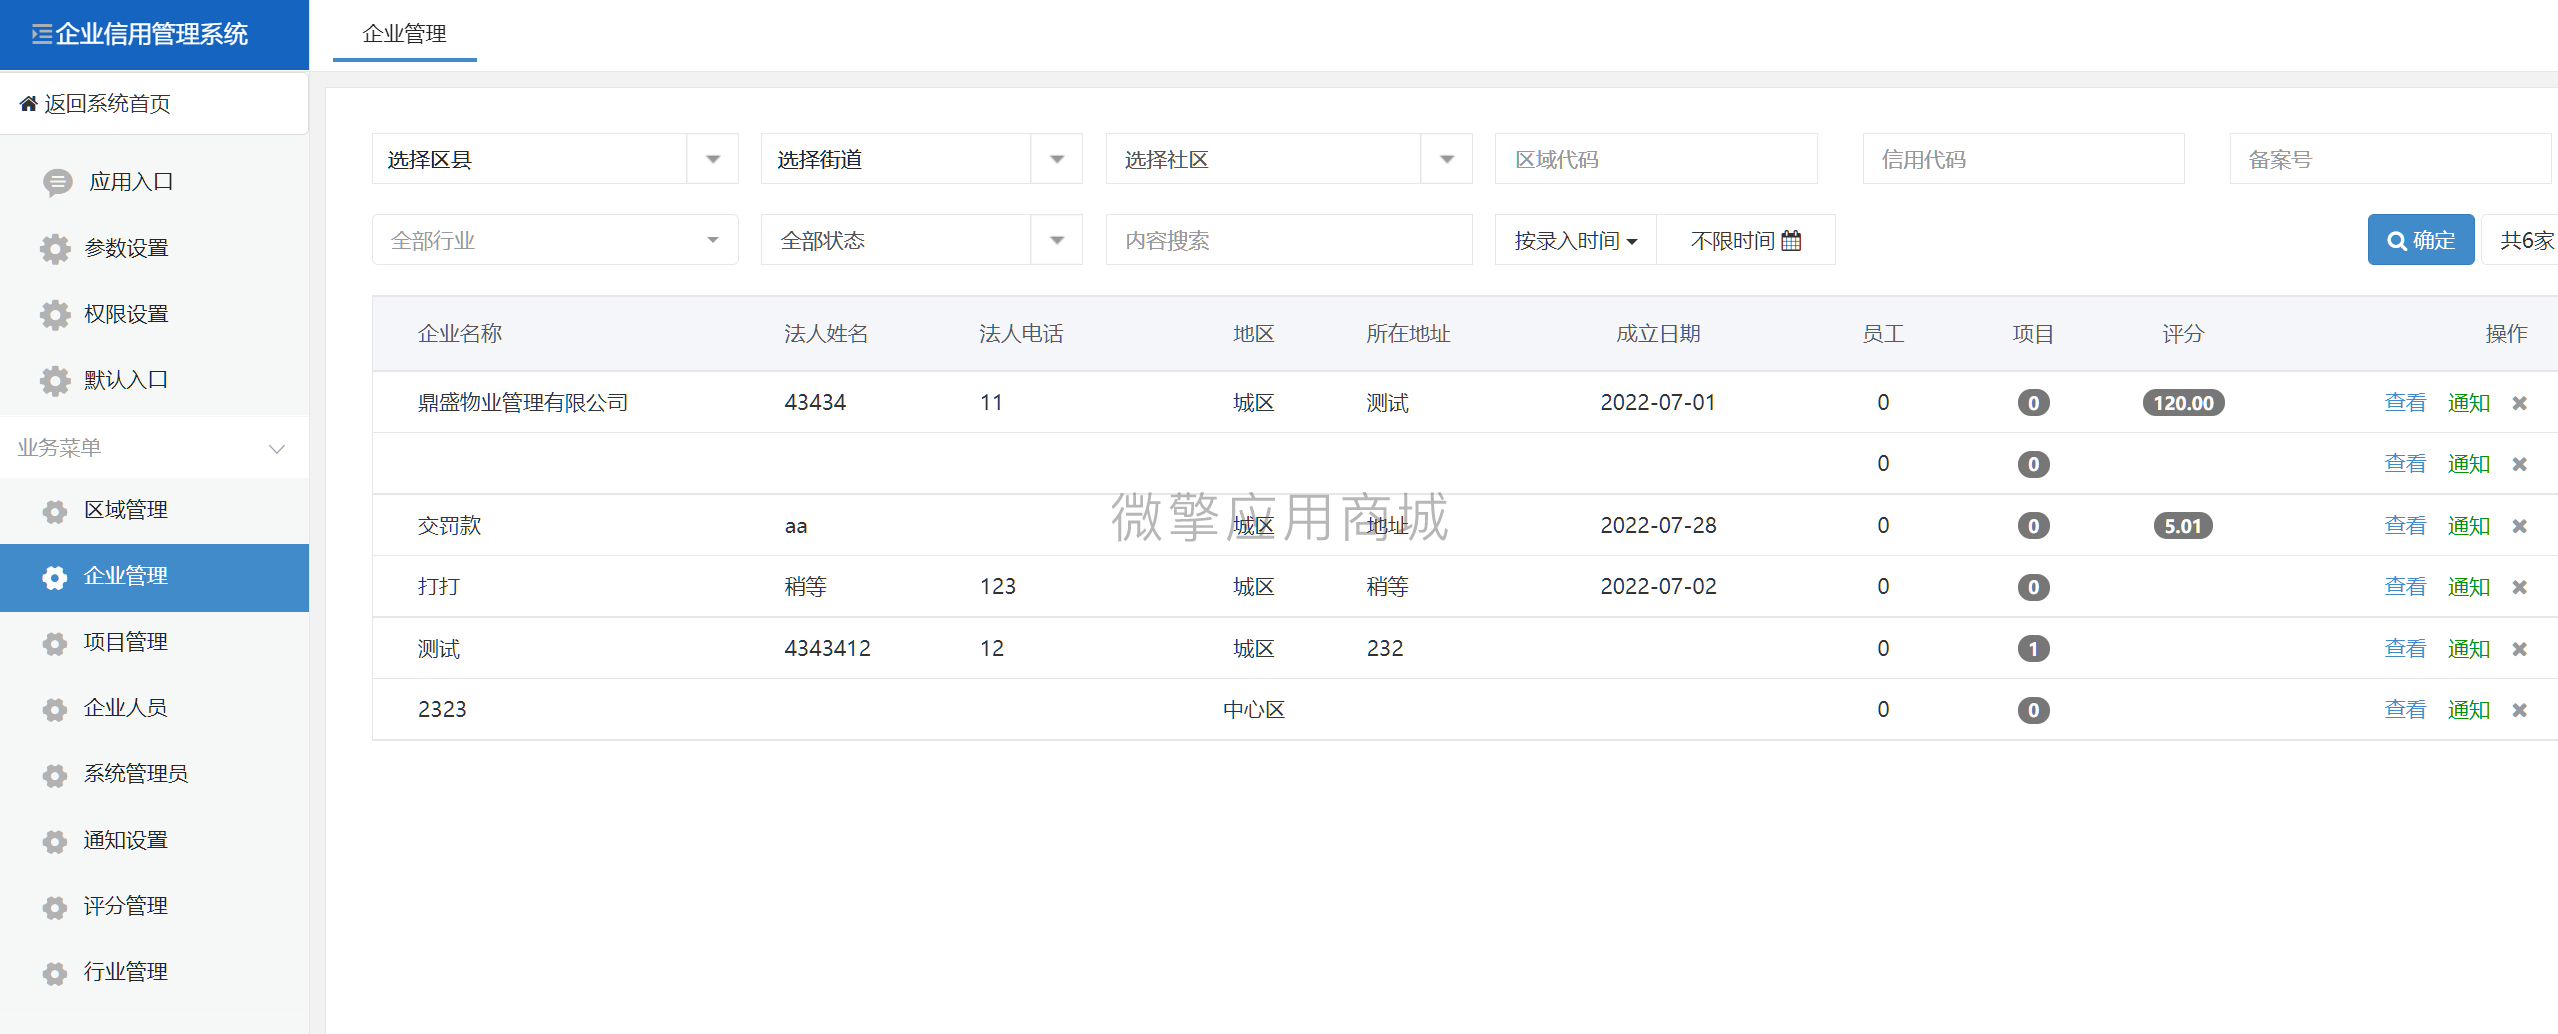
Task: Click the gear icon next to 区域管理
Action: click(55, 511)
